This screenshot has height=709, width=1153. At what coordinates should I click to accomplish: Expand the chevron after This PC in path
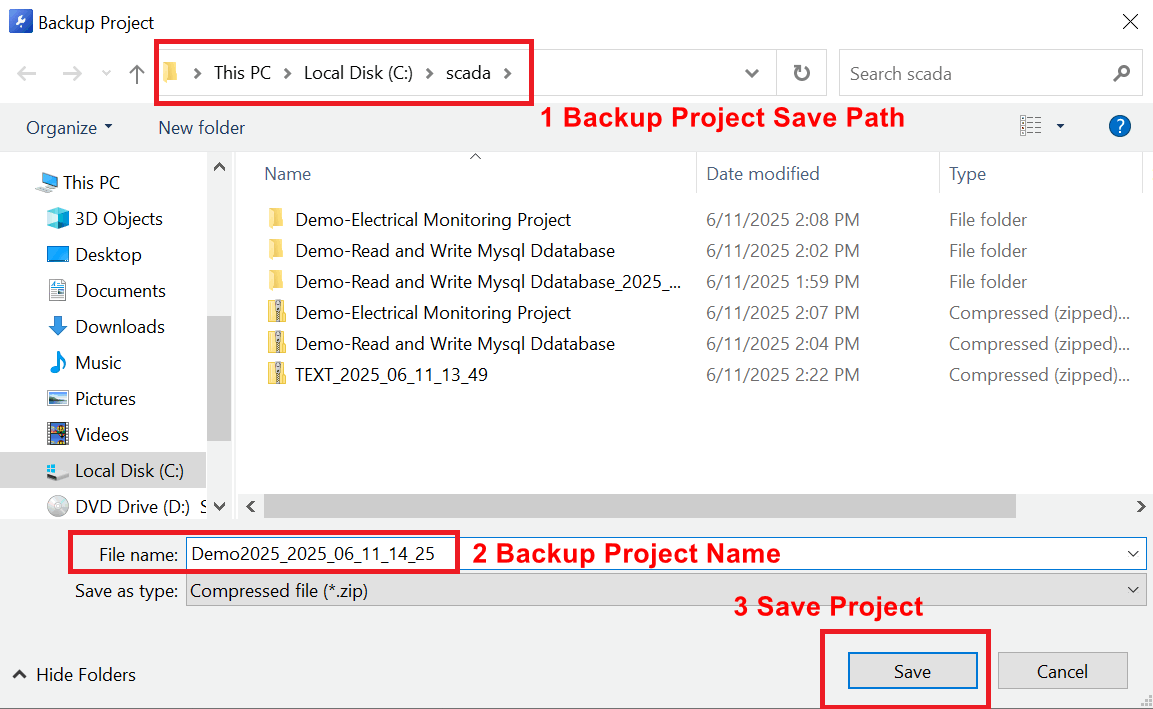click(288, 73)
